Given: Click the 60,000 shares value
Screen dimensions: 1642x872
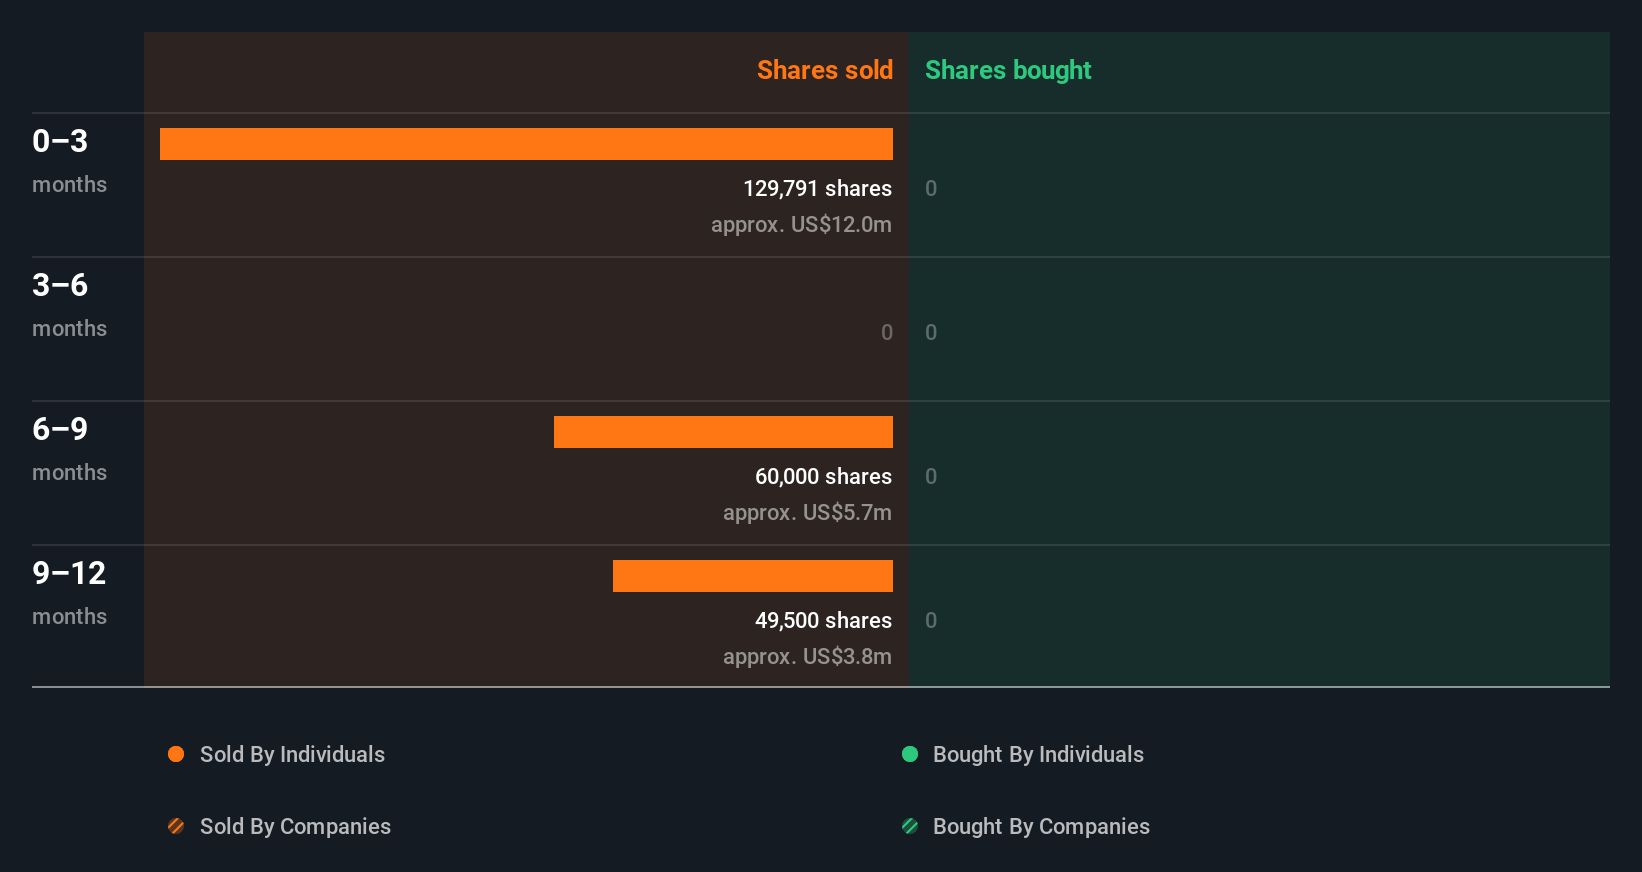Looking at the screenshot, I should pos(823,476).
